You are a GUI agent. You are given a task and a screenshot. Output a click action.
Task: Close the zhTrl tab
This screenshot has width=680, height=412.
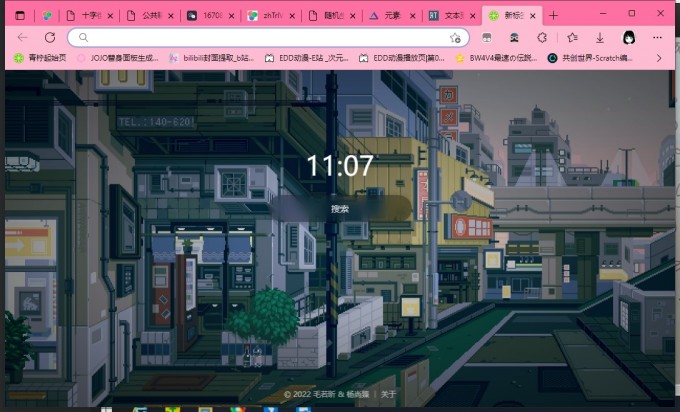point(292,16)
